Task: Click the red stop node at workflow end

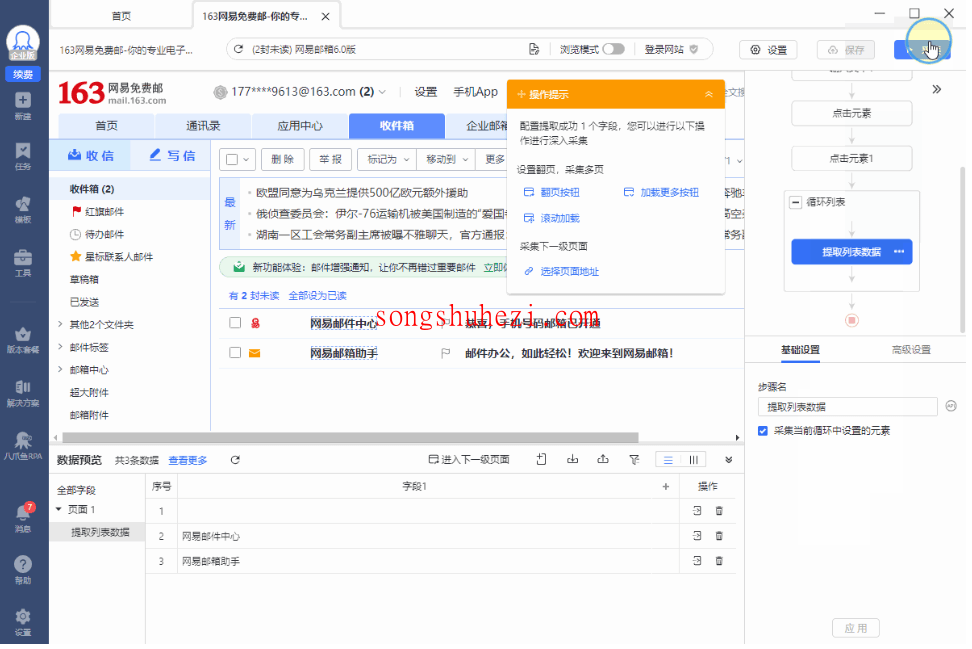Action: pos(852,320)
